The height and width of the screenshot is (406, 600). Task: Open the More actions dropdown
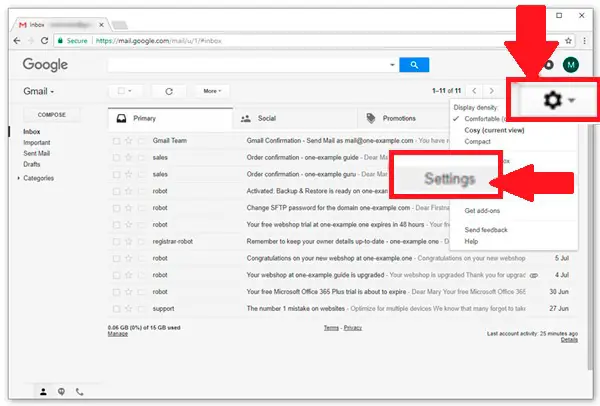(x=212, y=91)
